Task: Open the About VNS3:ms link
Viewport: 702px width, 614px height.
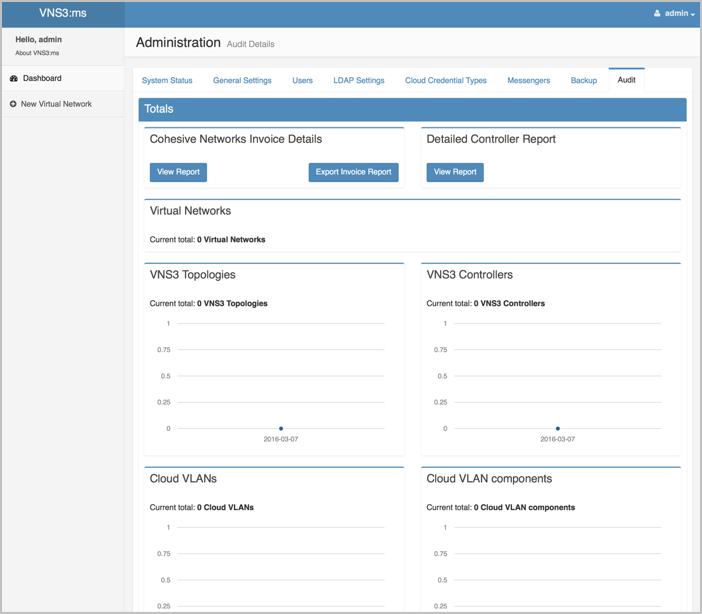Action: [x=37, y=53]
